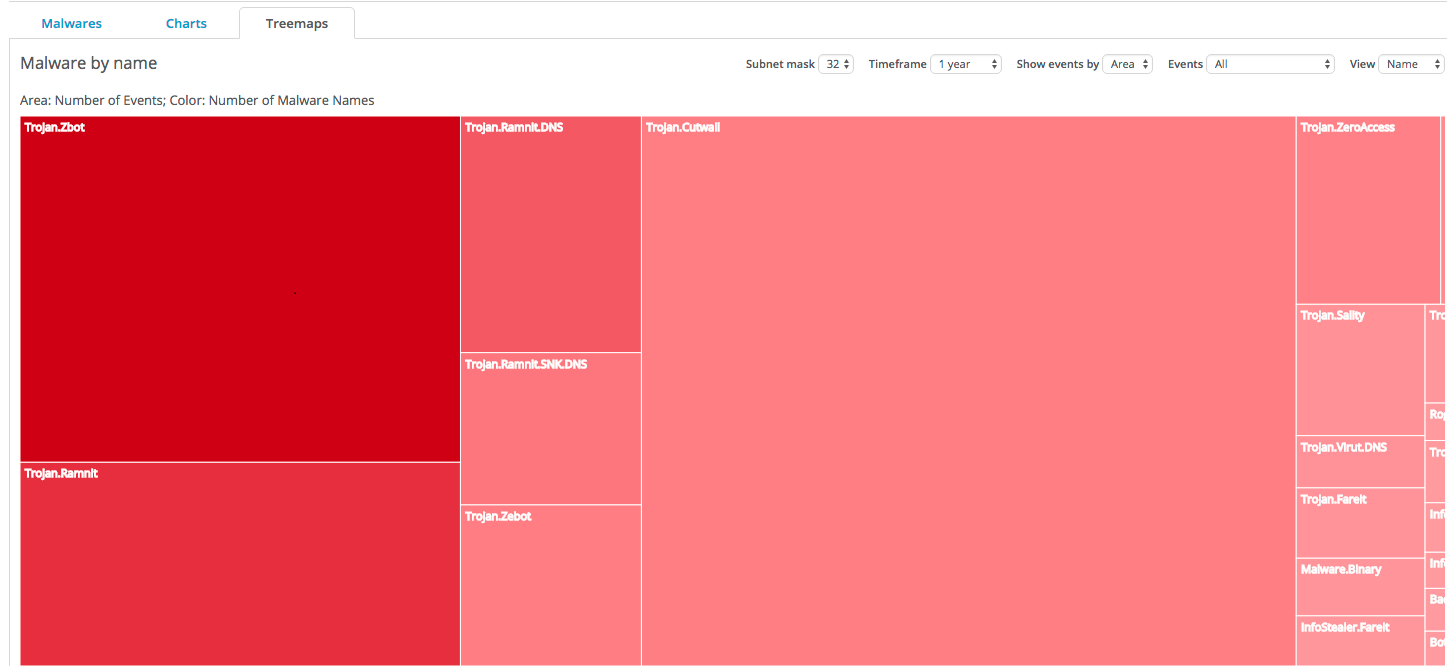
Task: Open the View Name dropdown
Action: pyautogui.click(x=1411, y=64)
